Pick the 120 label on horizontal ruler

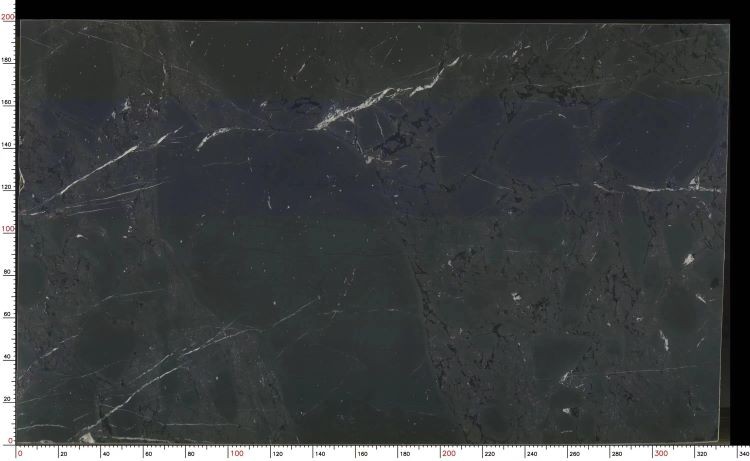[277, 453]
